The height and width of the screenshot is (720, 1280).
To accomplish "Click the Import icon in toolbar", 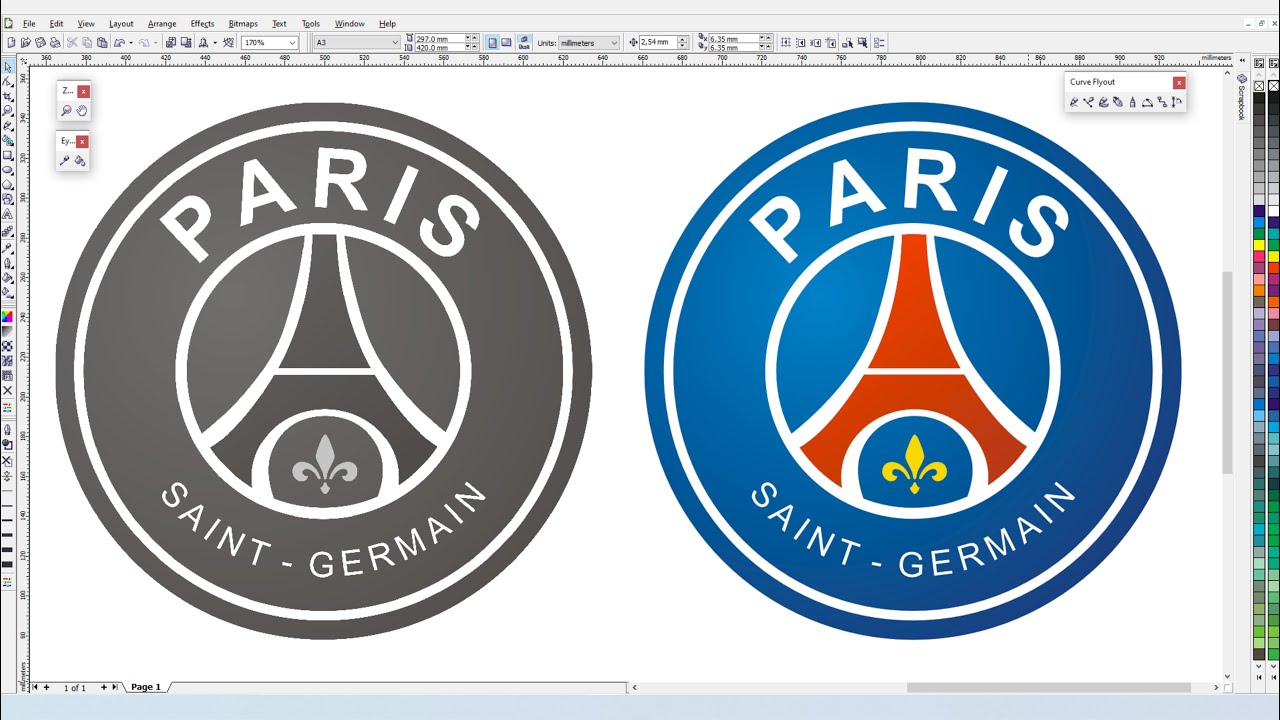I will pyautogui.click(x=170, y=43).
